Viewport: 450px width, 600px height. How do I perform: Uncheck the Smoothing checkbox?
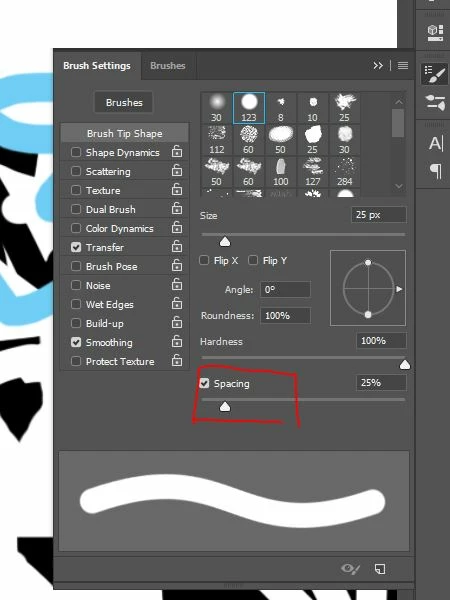pos(76,342)
